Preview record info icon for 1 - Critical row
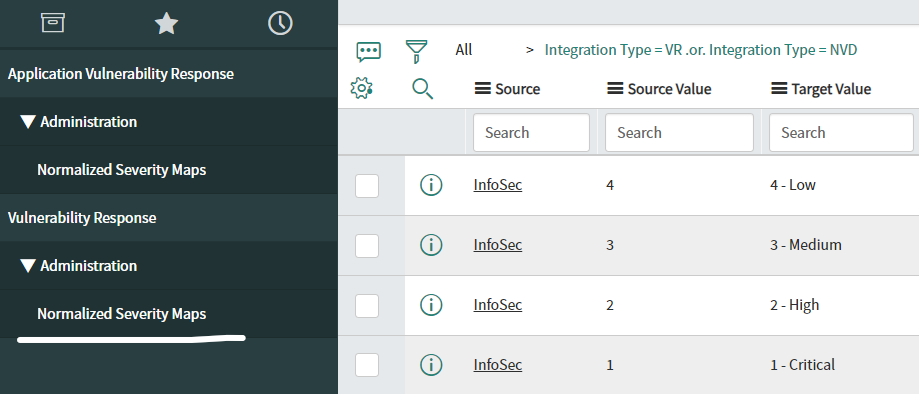The width and height of the screenshot is (919, 394). click(x=431, y=365)
